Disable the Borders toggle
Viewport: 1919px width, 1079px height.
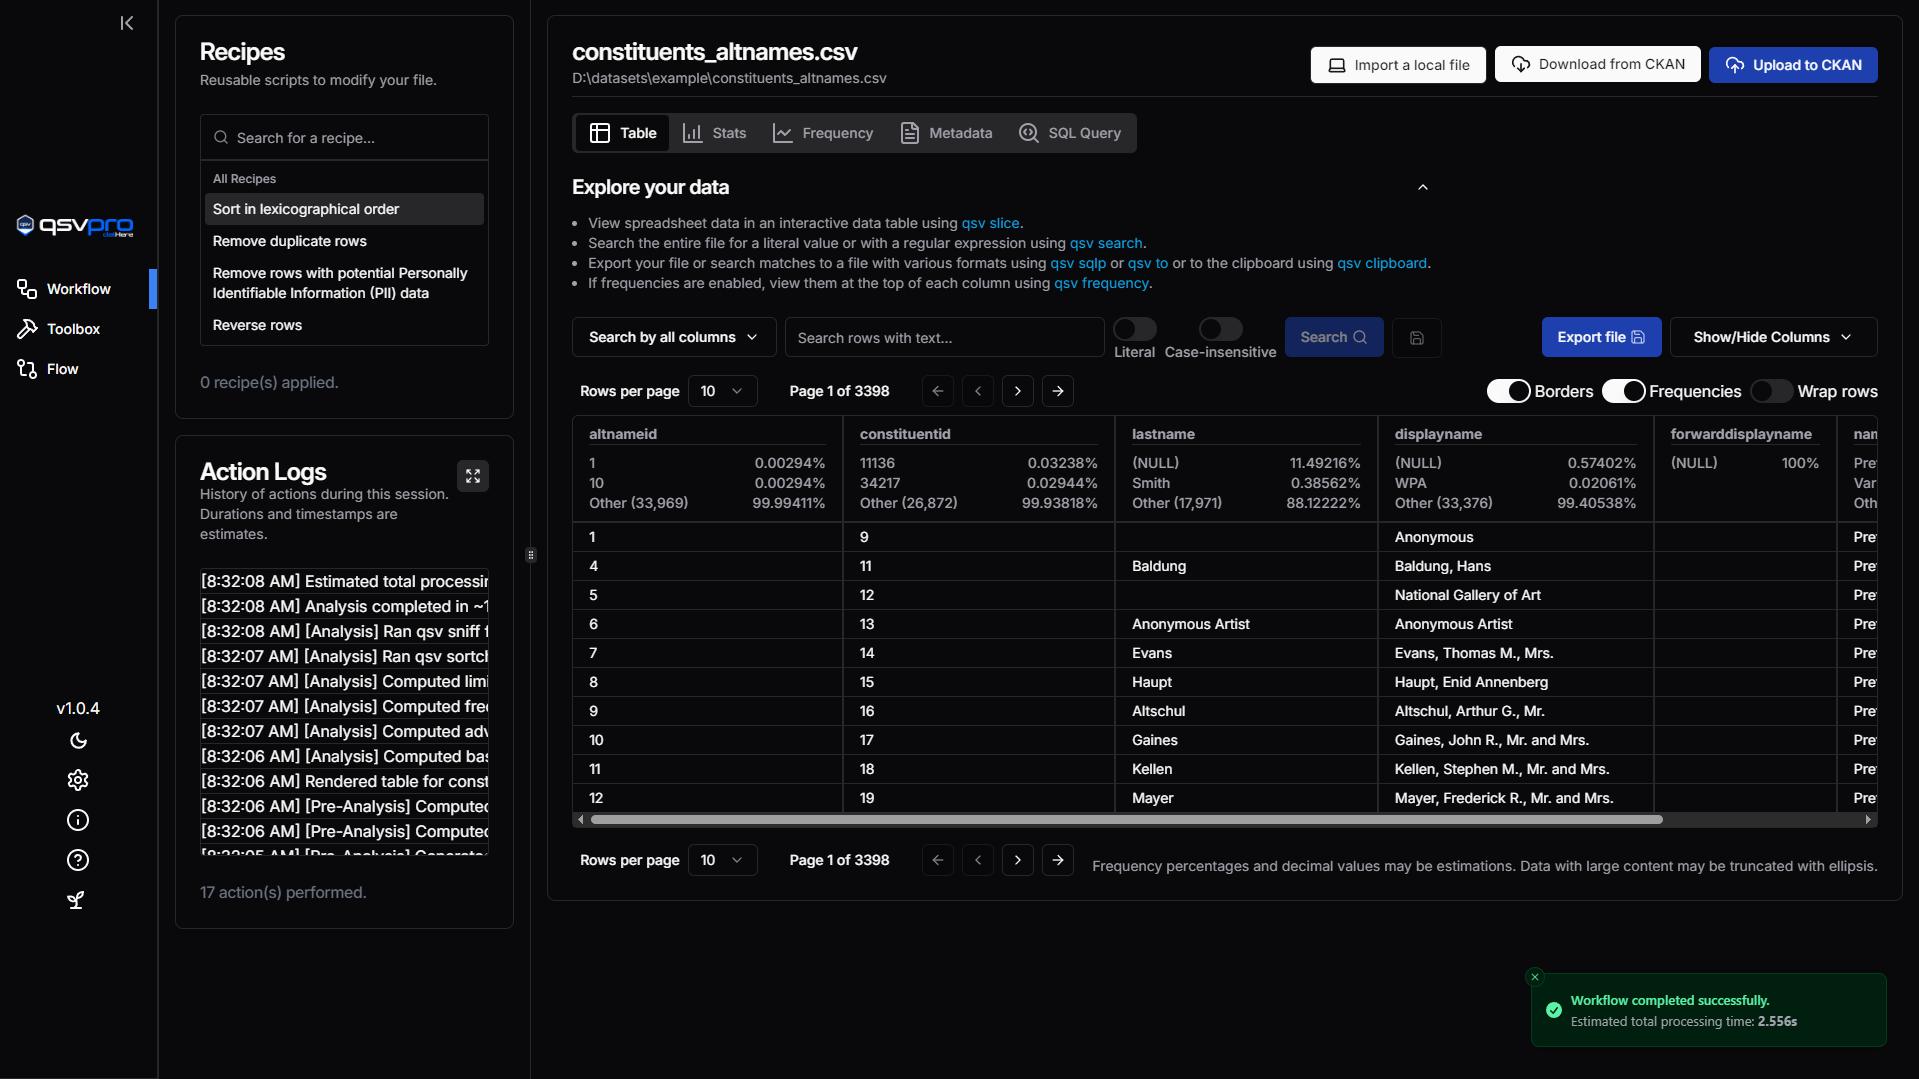pos(1508,391)
